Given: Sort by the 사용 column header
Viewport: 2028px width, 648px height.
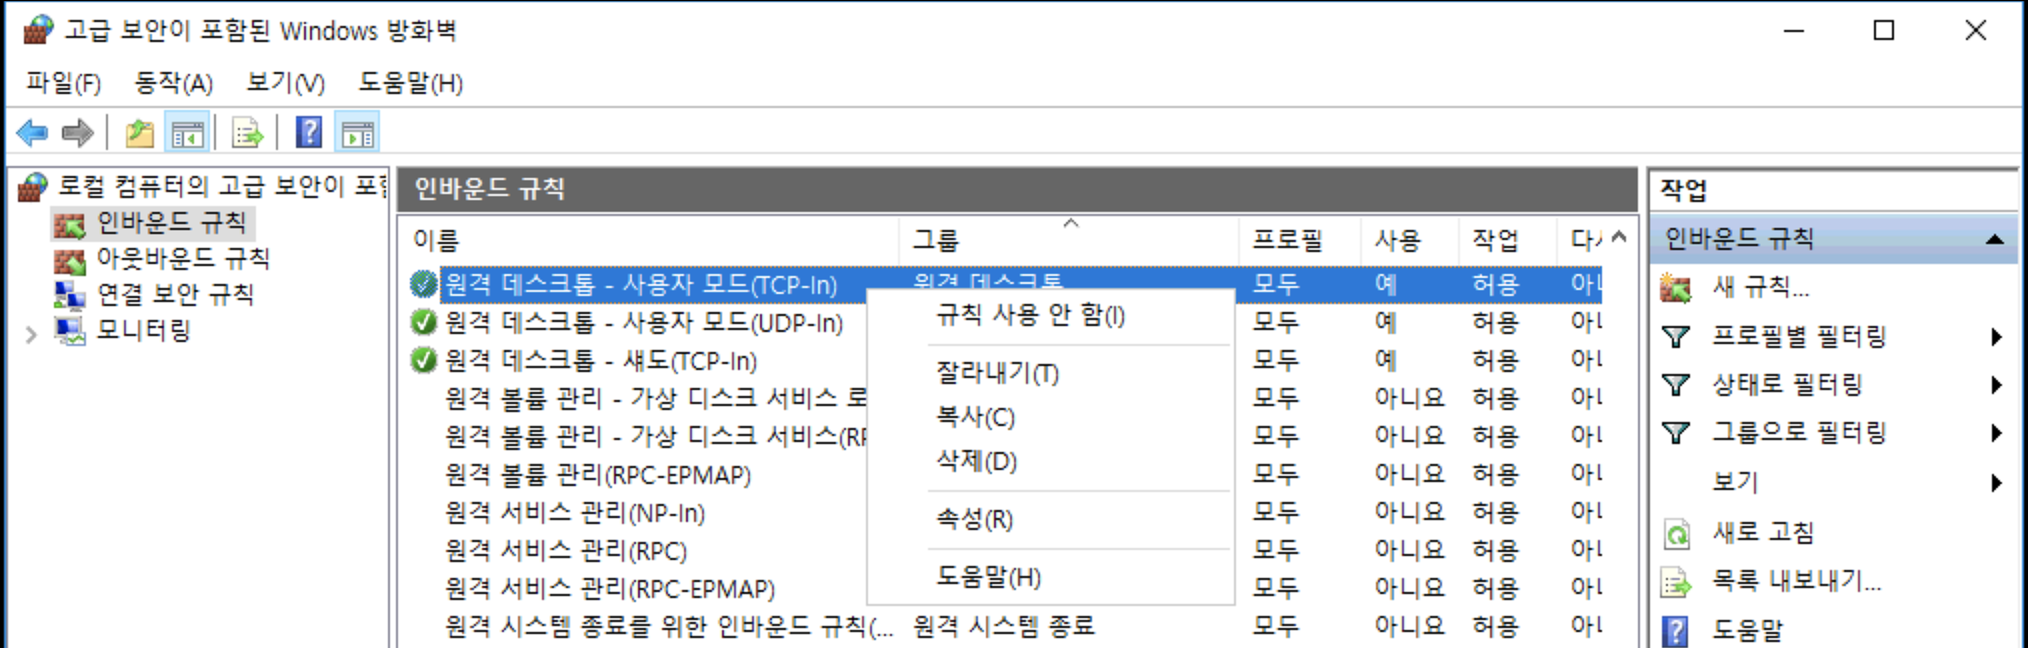Looking at the screenshot, I should (x=1409, y=240).
